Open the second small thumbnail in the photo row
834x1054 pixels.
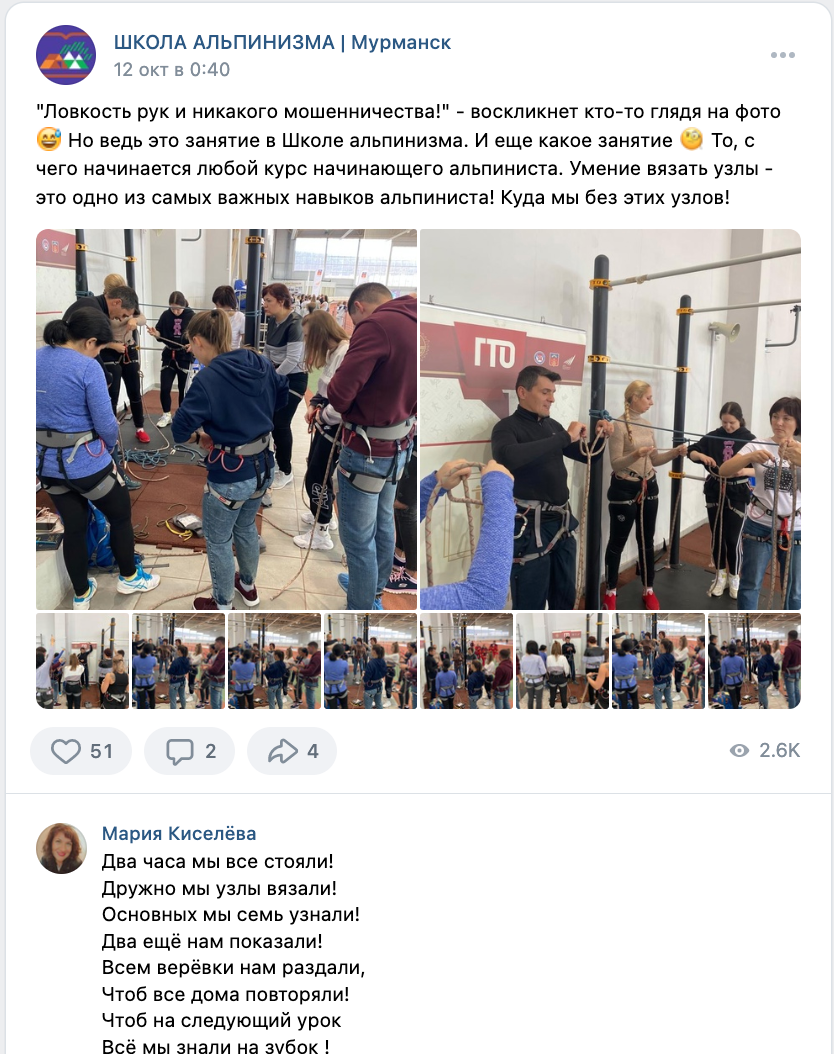click(179, 661)
